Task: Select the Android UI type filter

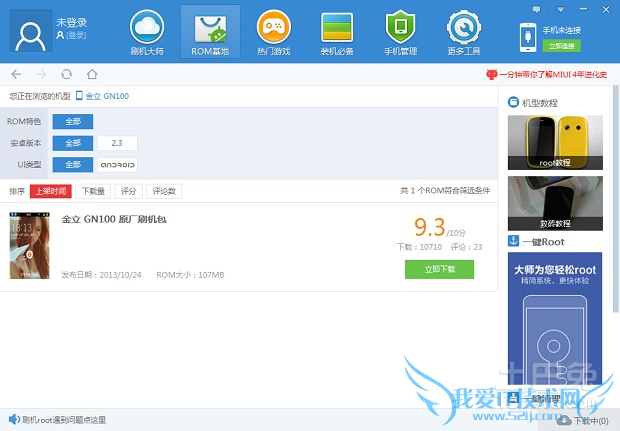Action: point(117,165)
